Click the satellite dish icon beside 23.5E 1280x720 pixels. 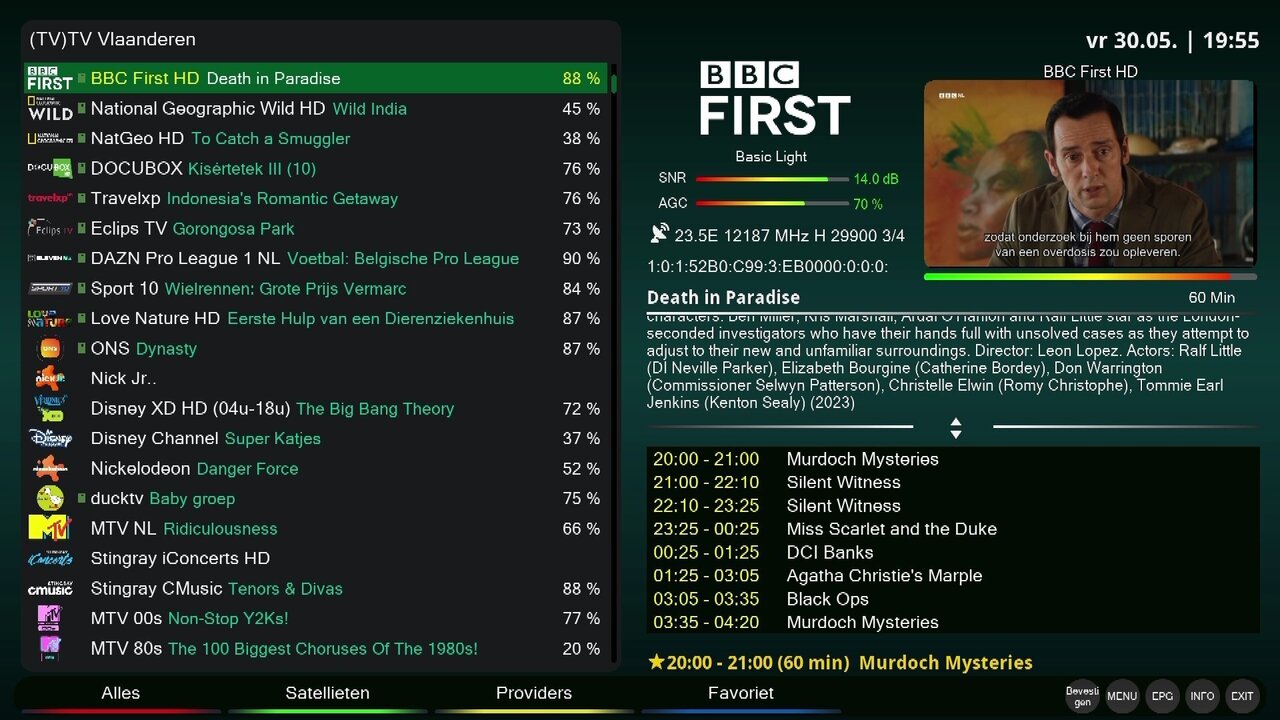[x=659, y=234]
